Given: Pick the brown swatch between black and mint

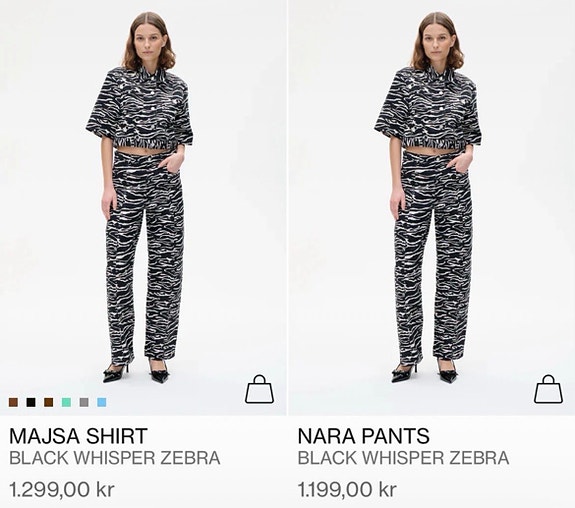Looking at the screenshot, I should [49, 402].
